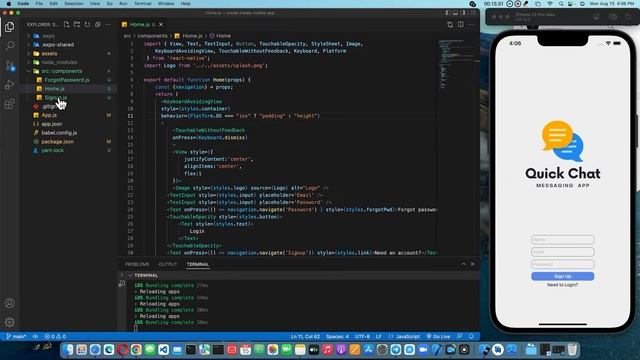
Task: Open Signup.js in the Explorer
Action: tap(56, 98)
